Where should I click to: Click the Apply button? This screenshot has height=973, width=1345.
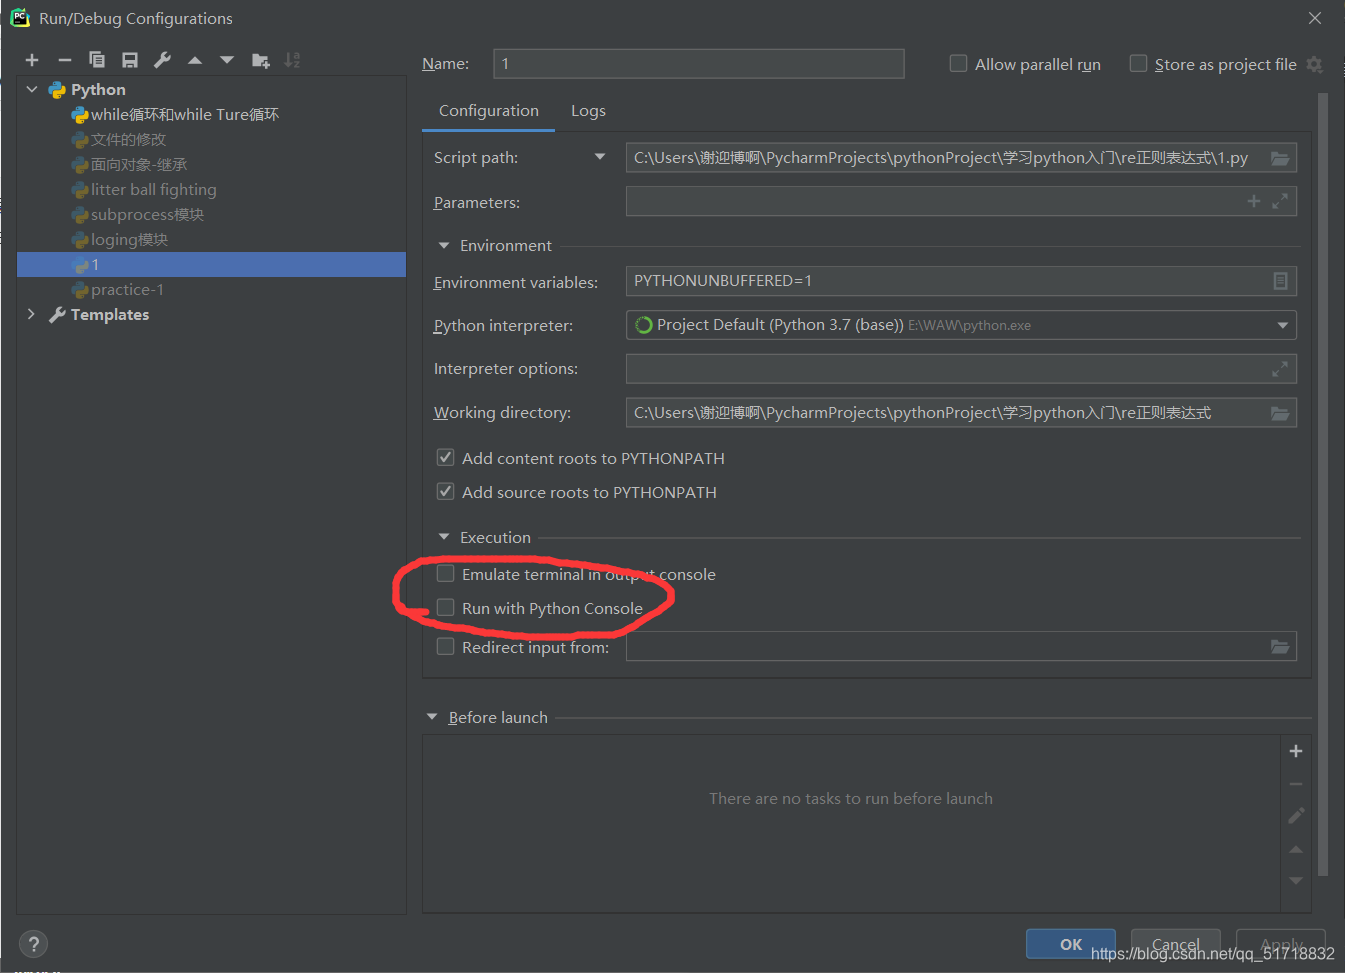click(x=1281, y=944)
